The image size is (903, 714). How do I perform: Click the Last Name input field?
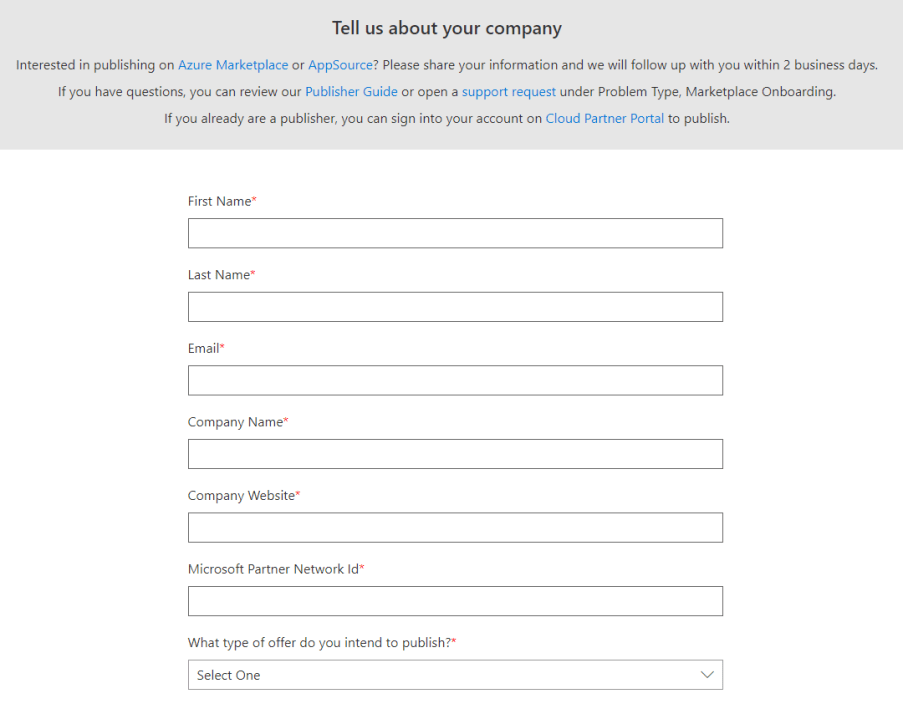pos(455,306)
